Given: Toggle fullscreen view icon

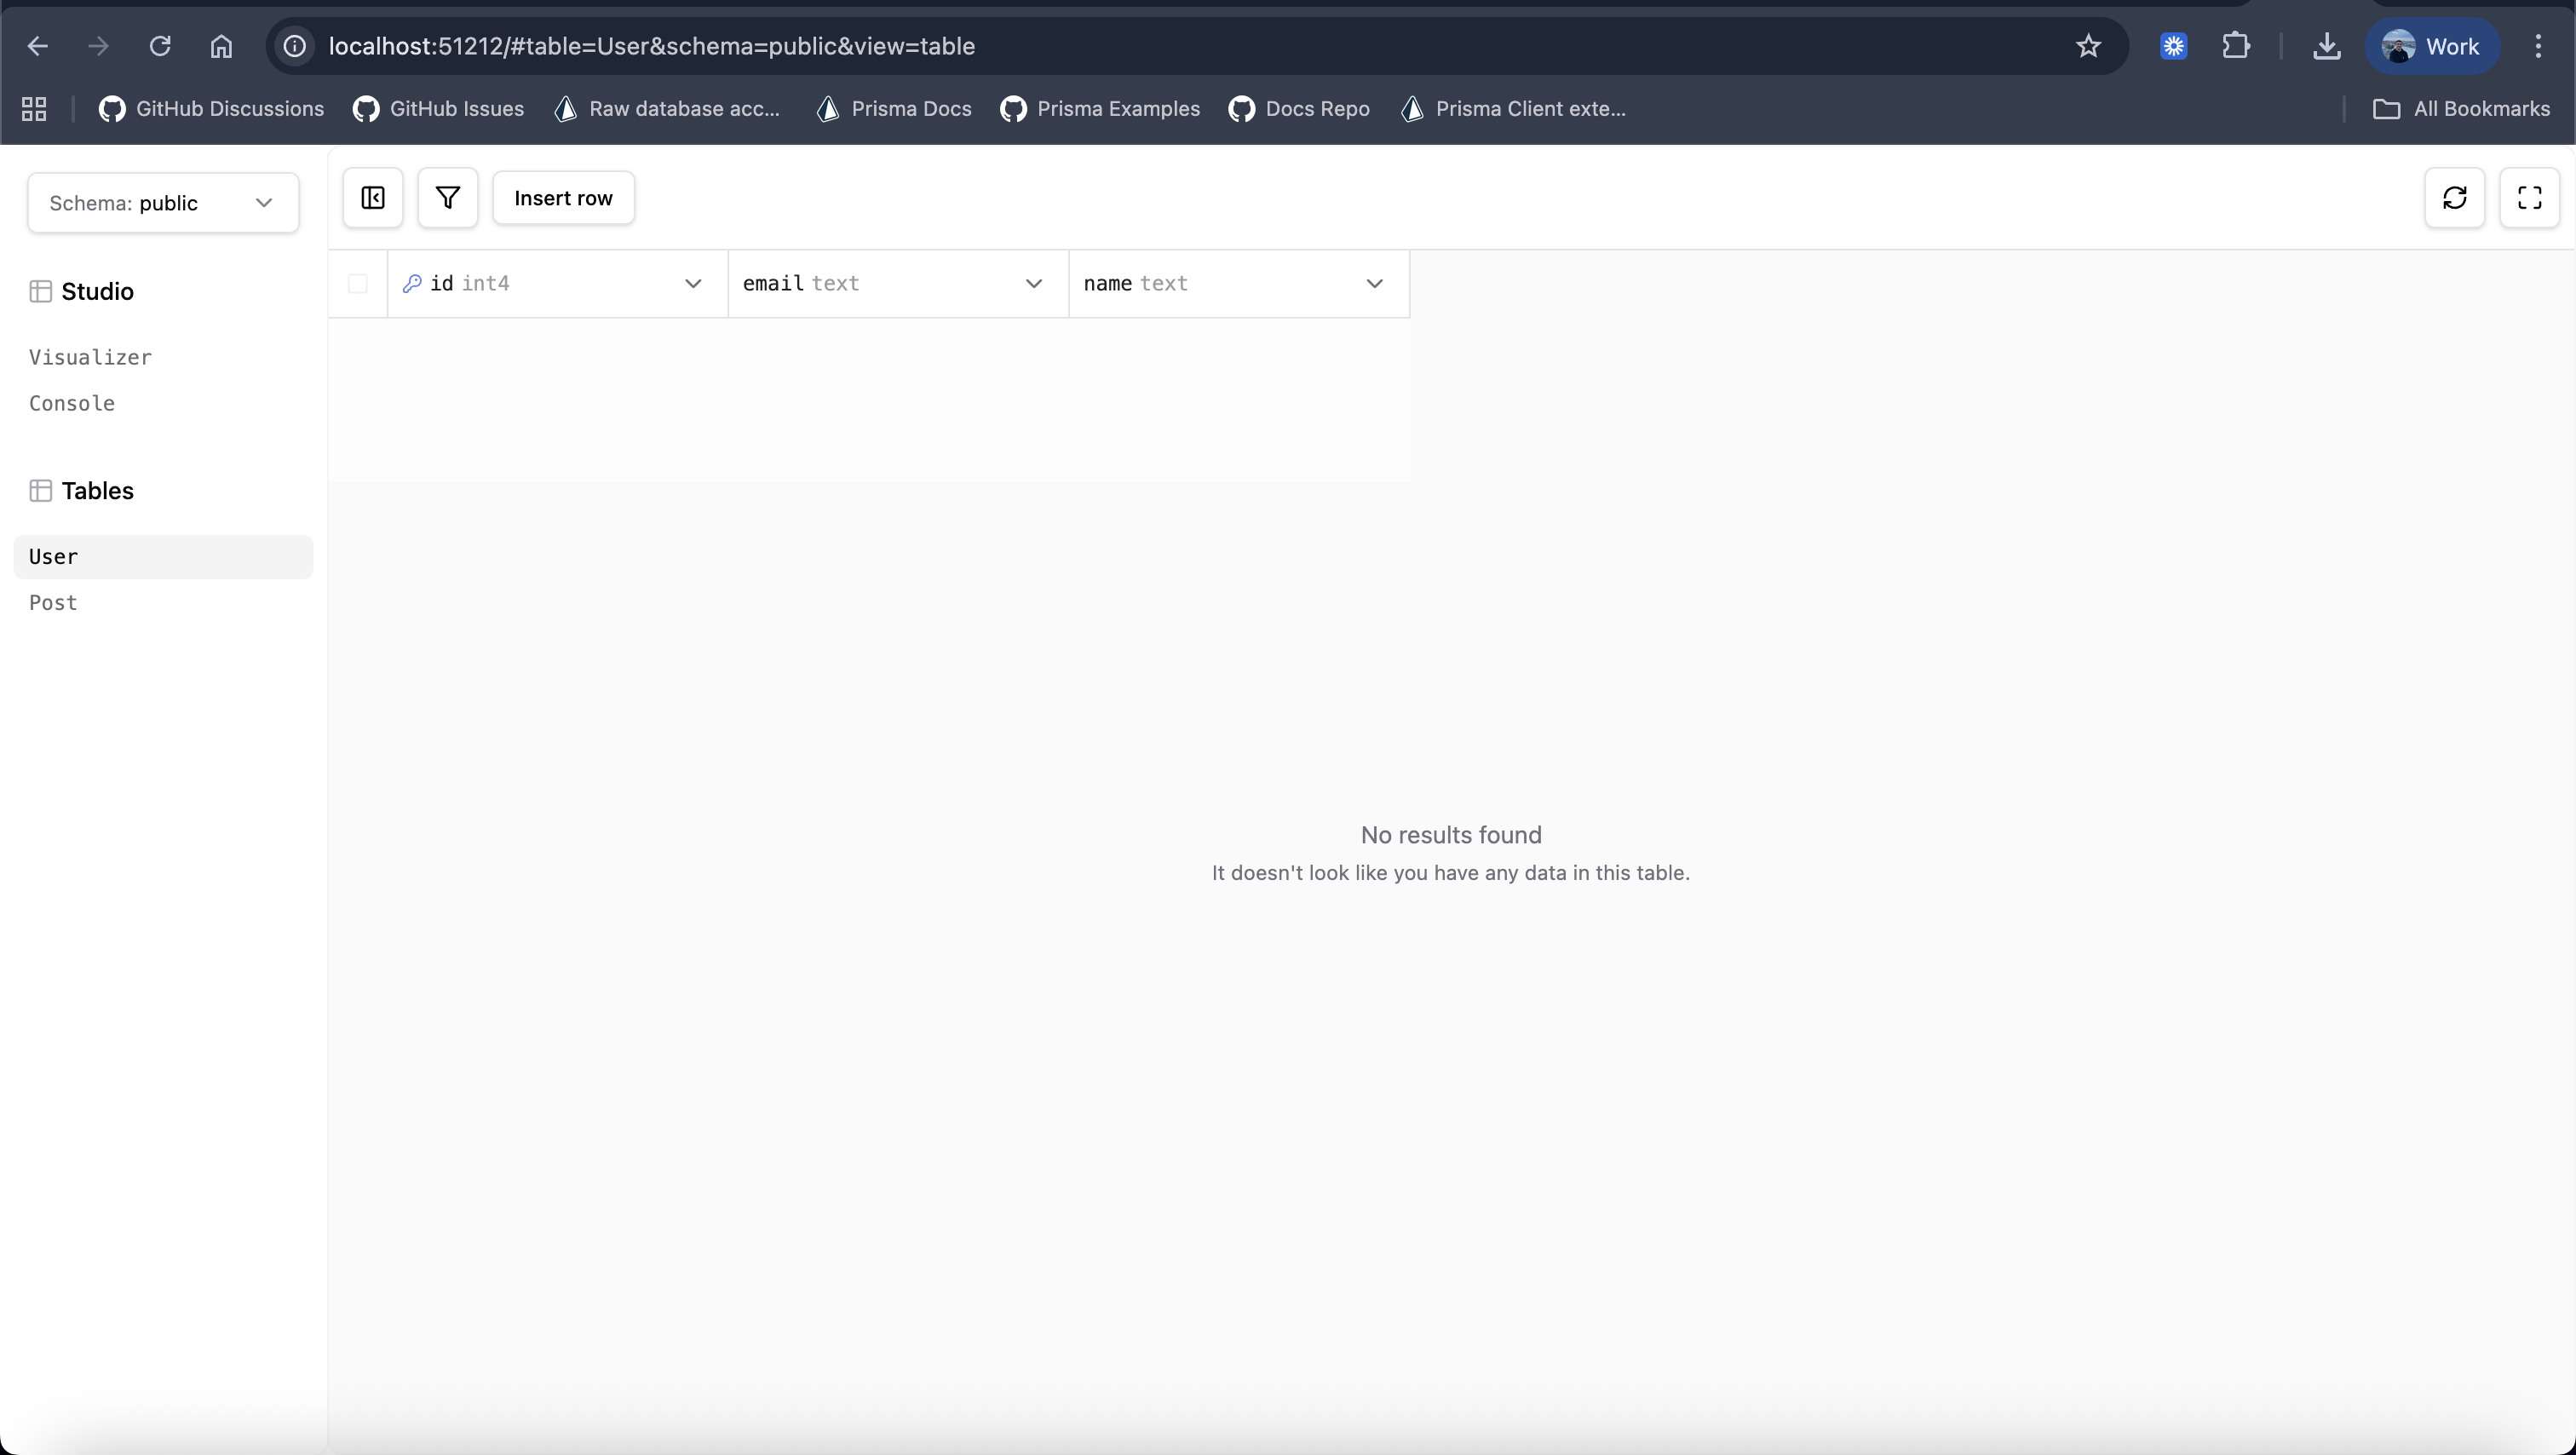Looking at the screenshot, I should pyautogui.click(x=2529, y=198).
